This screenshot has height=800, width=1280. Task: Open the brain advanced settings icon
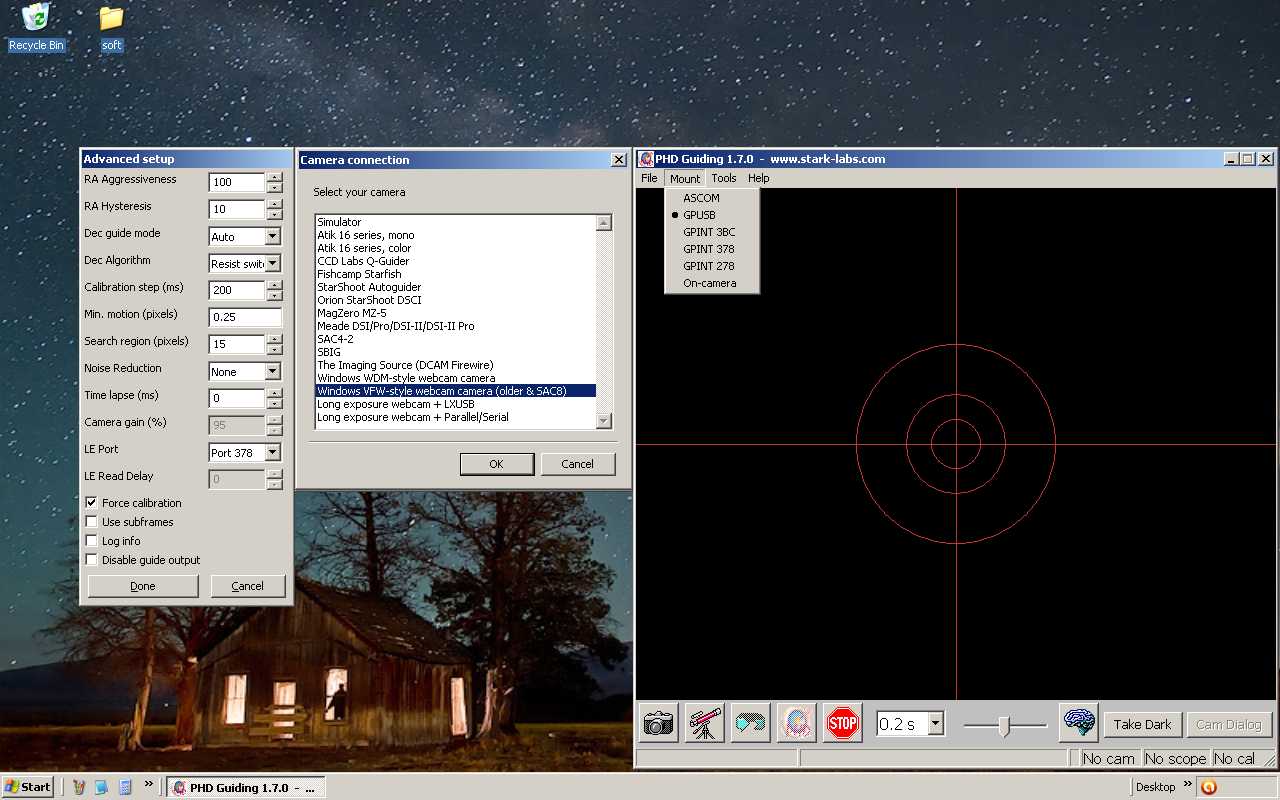point(1079,723)
